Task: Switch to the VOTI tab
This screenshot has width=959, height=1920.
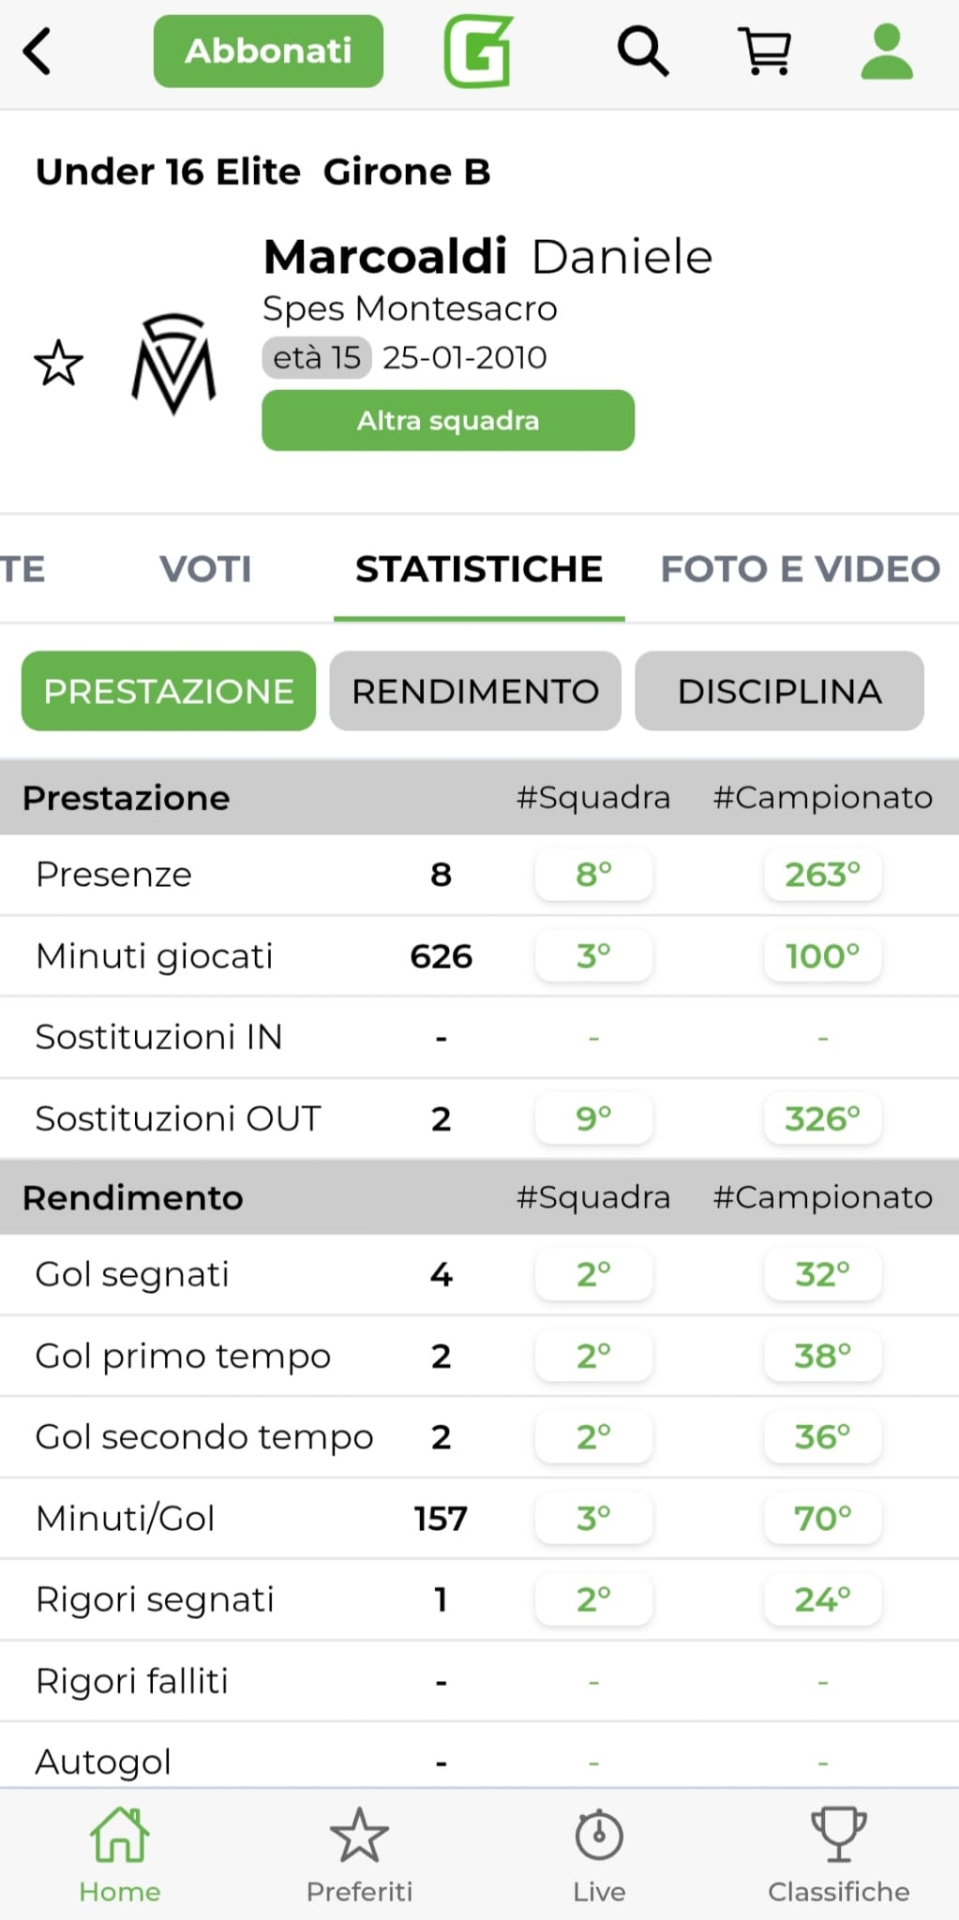Action: click(x=205, y=569)
